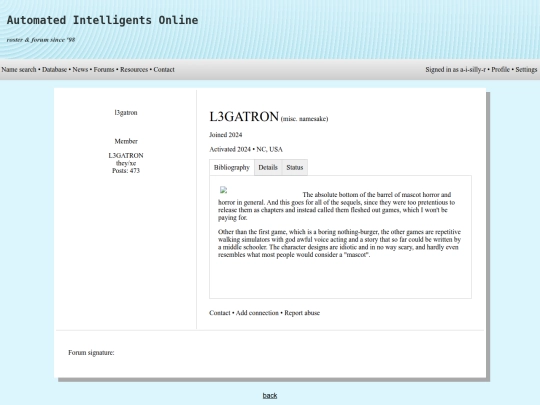Click the 'Posts: 473' text

coord(126,170)
